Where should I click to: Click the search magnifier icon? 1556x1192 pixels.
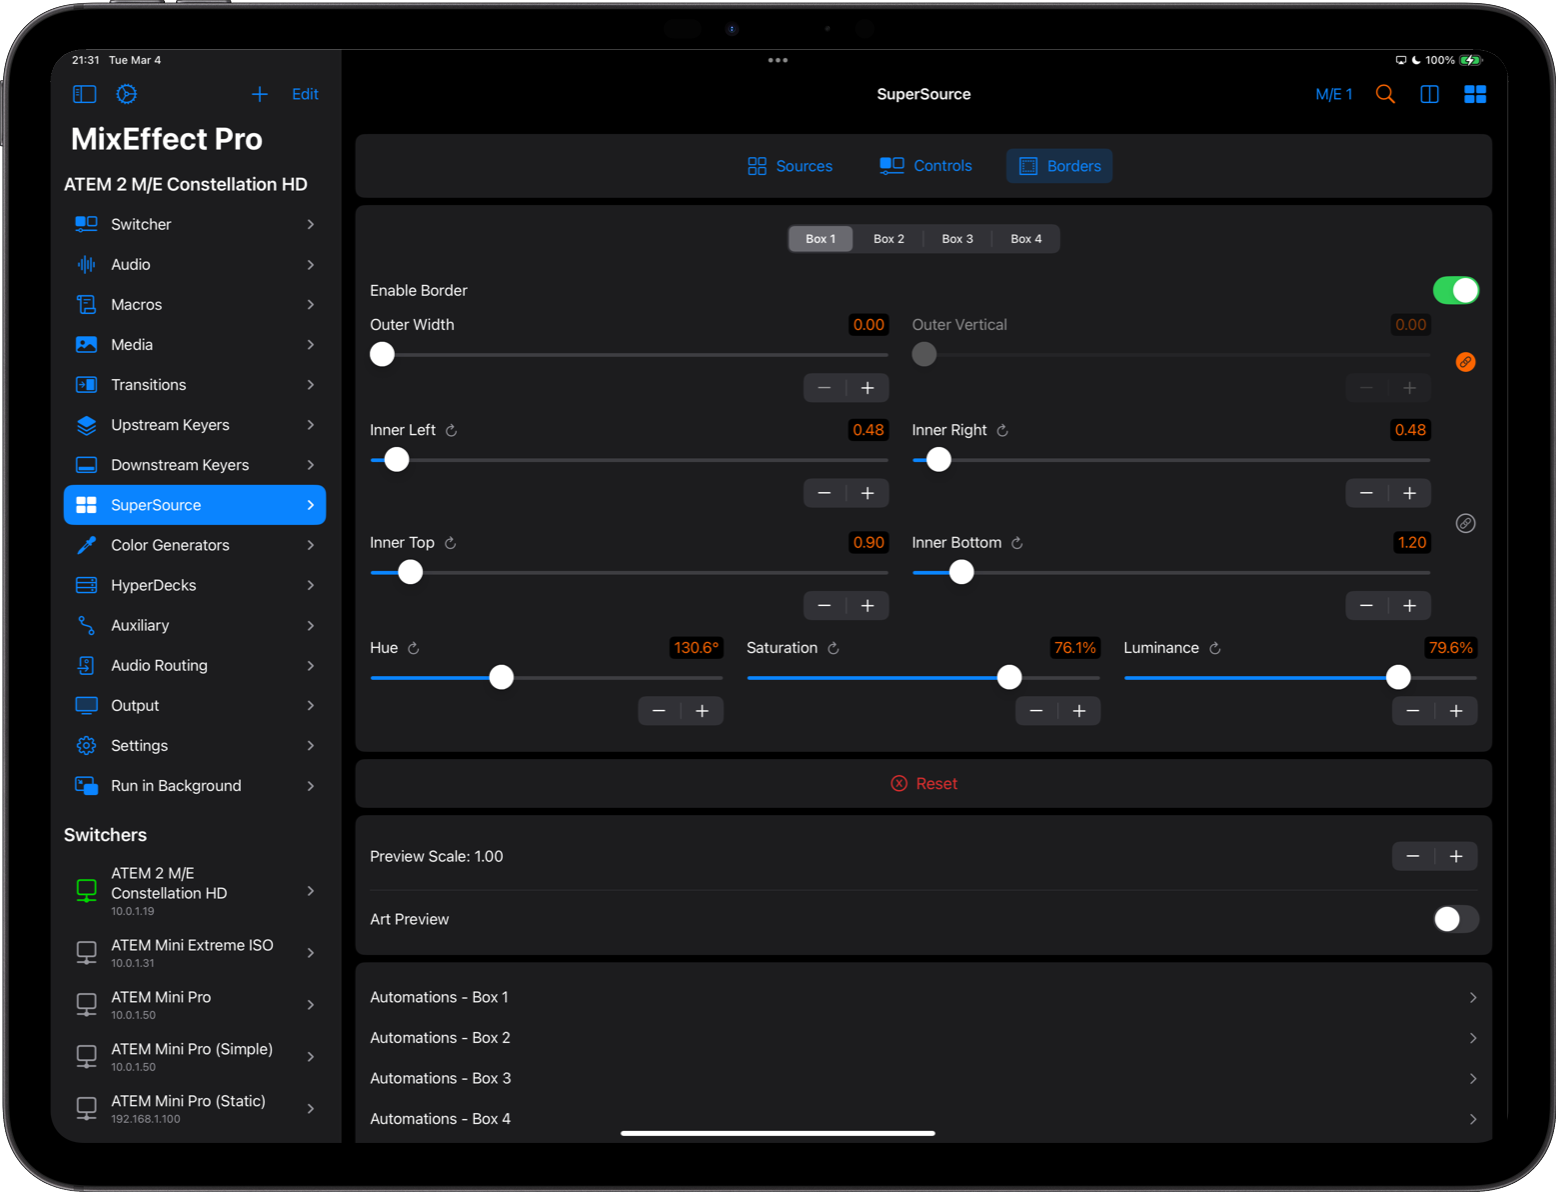tap(1385, 94)
